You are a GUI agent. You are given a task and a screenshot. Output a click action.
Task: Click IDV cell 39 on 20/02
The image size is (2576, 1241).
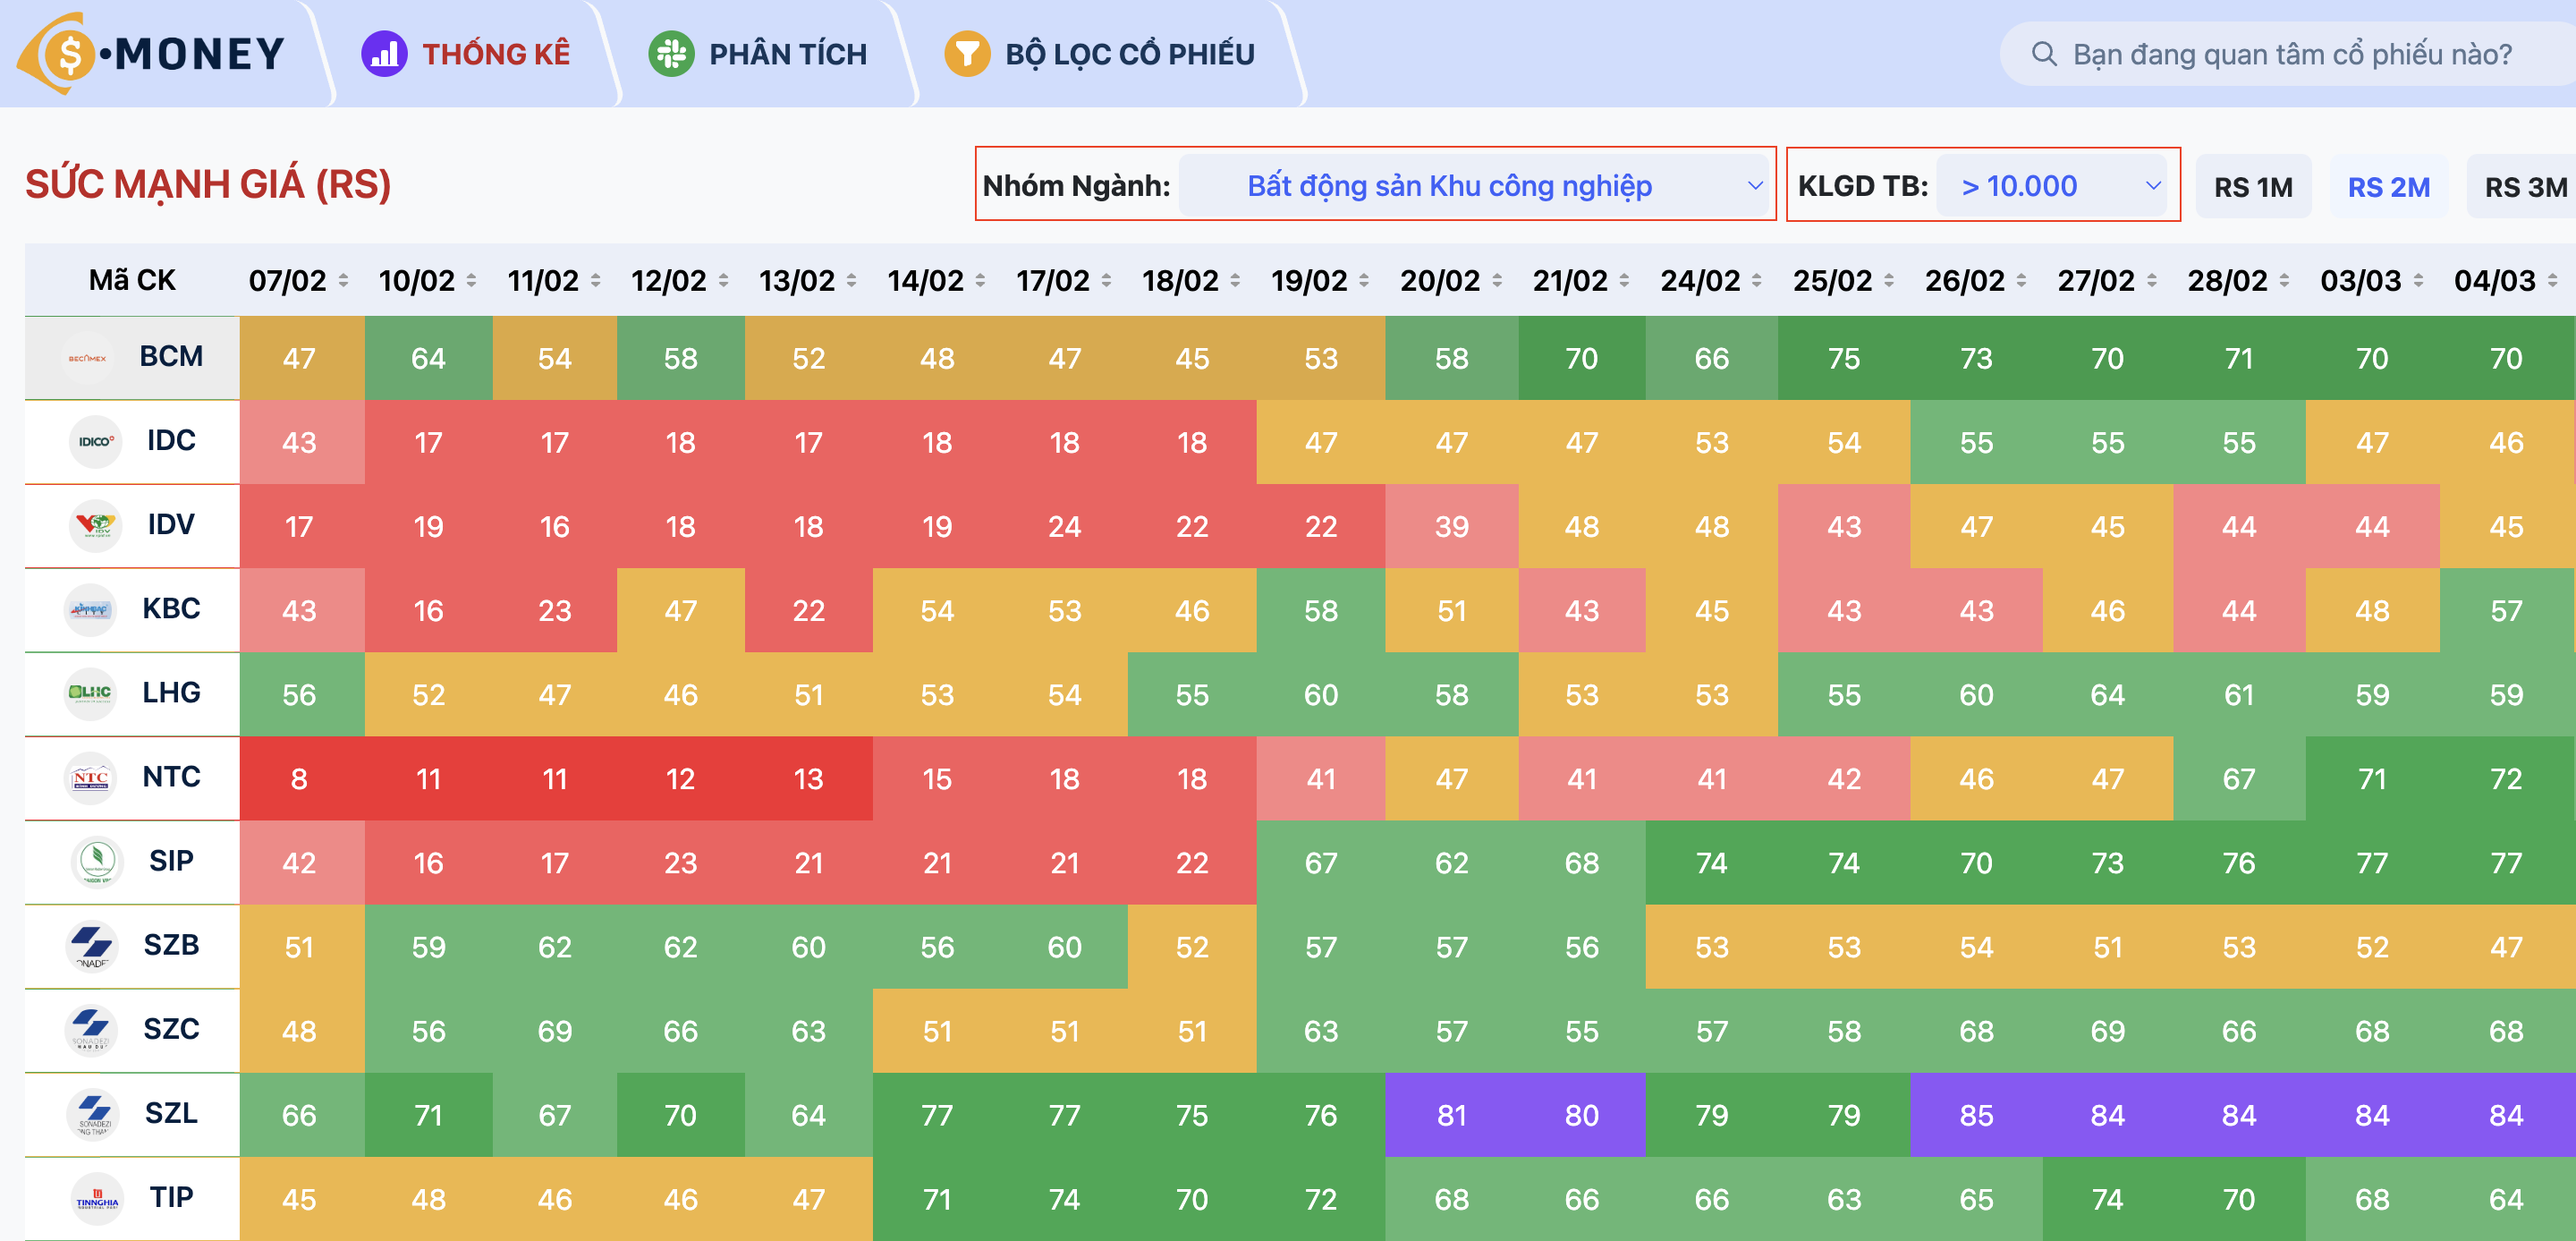point(1452,527)
